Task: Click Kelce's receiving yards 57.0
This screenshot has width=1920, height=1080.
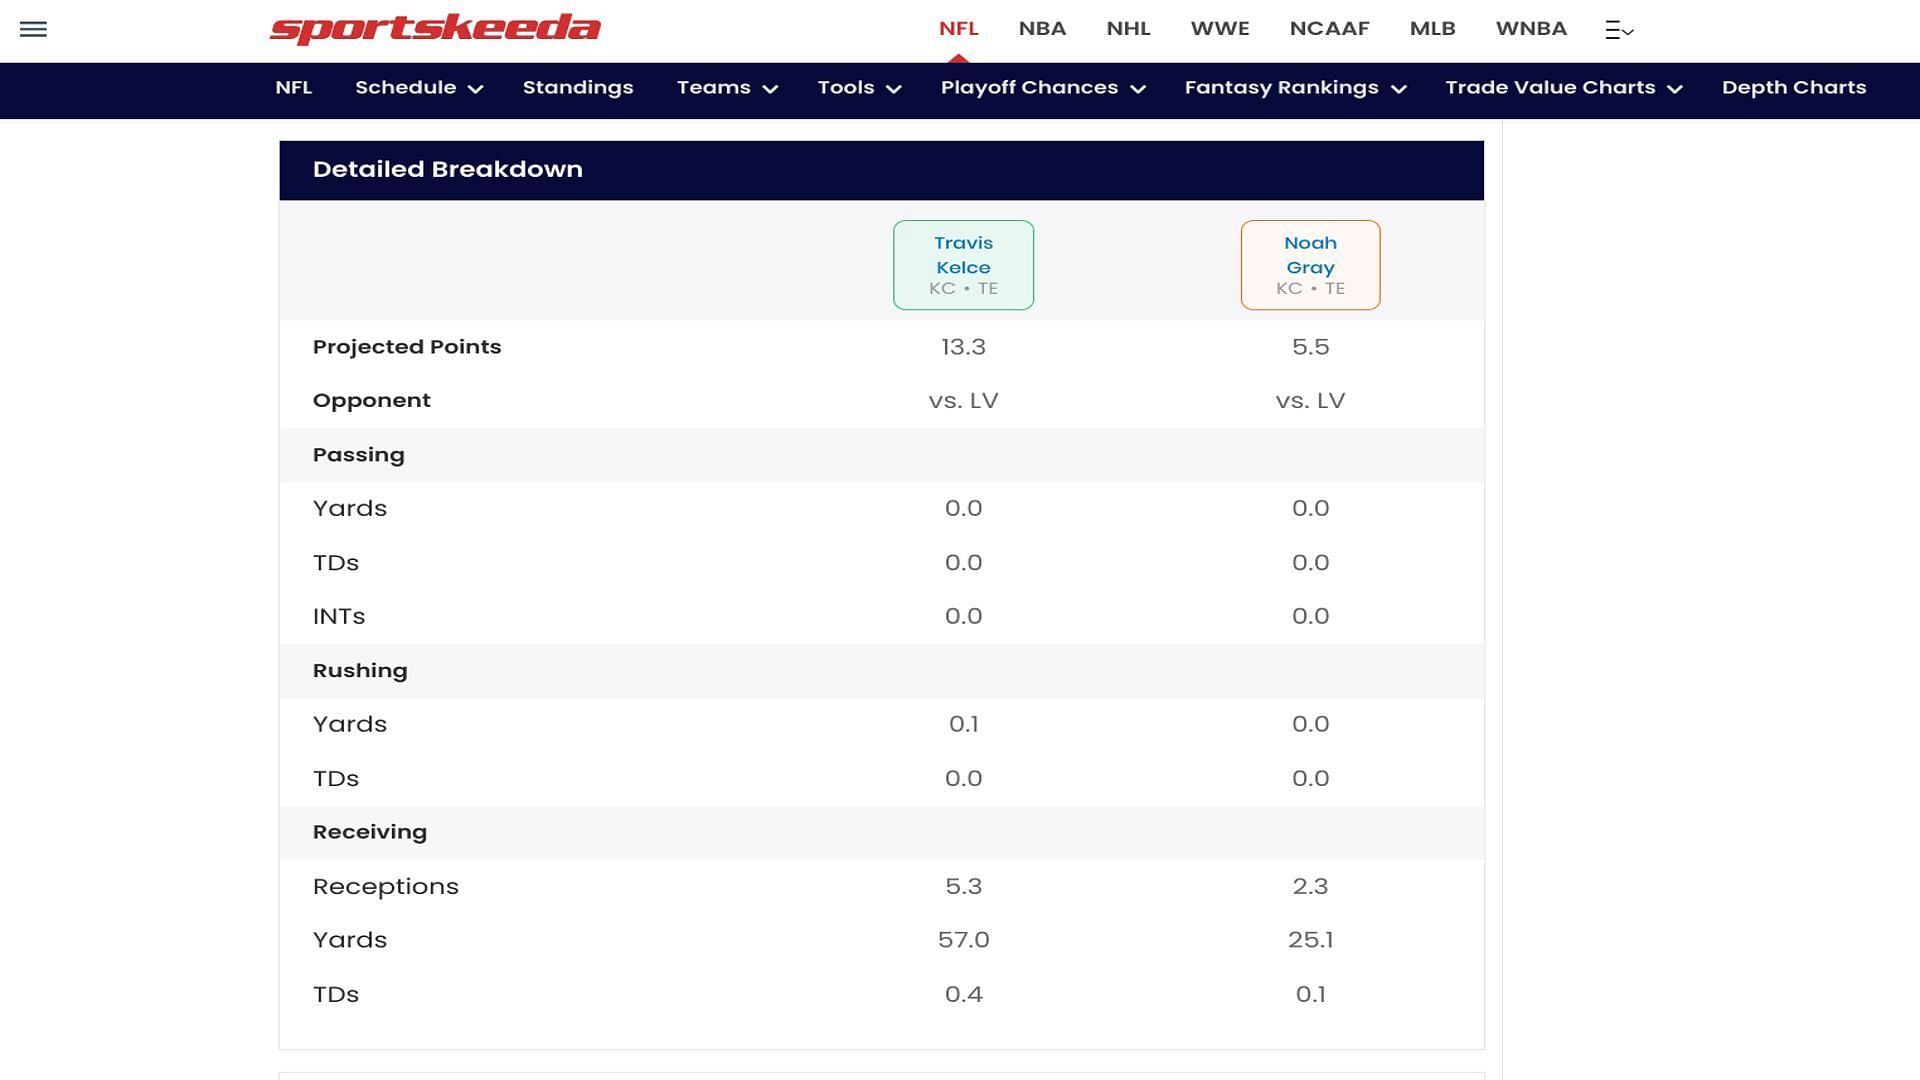Action: (963, 940)
